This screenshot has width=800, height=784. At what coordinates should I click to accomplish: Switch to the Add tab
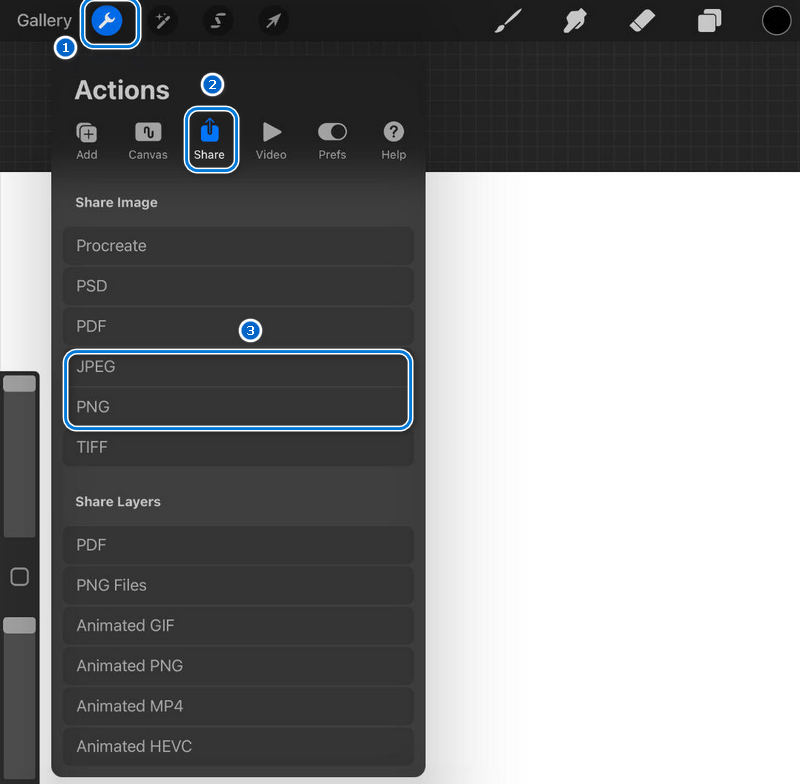pyautogui.click(x=87, y=141)
